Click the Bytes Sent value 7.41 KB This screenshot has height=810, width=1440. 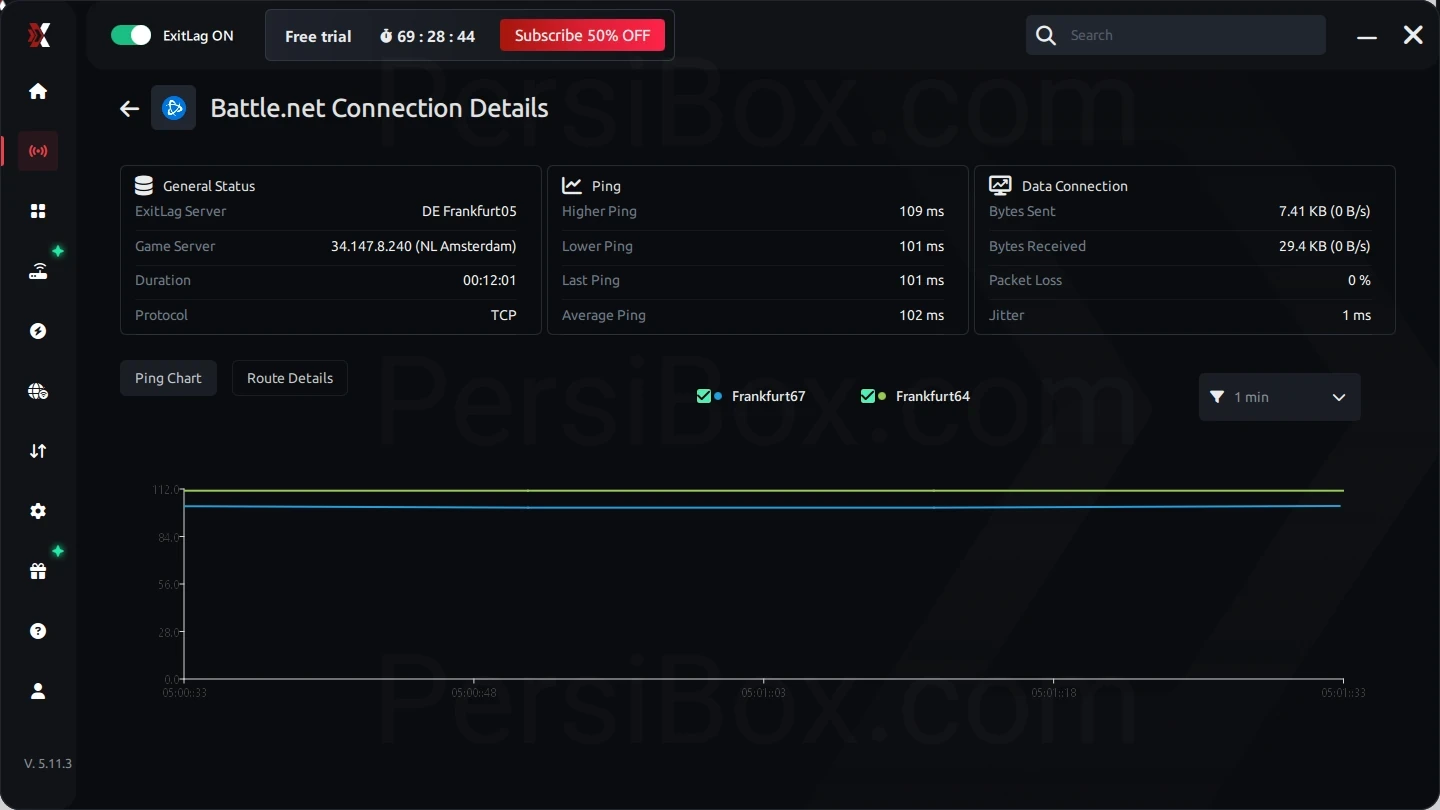1302,211
